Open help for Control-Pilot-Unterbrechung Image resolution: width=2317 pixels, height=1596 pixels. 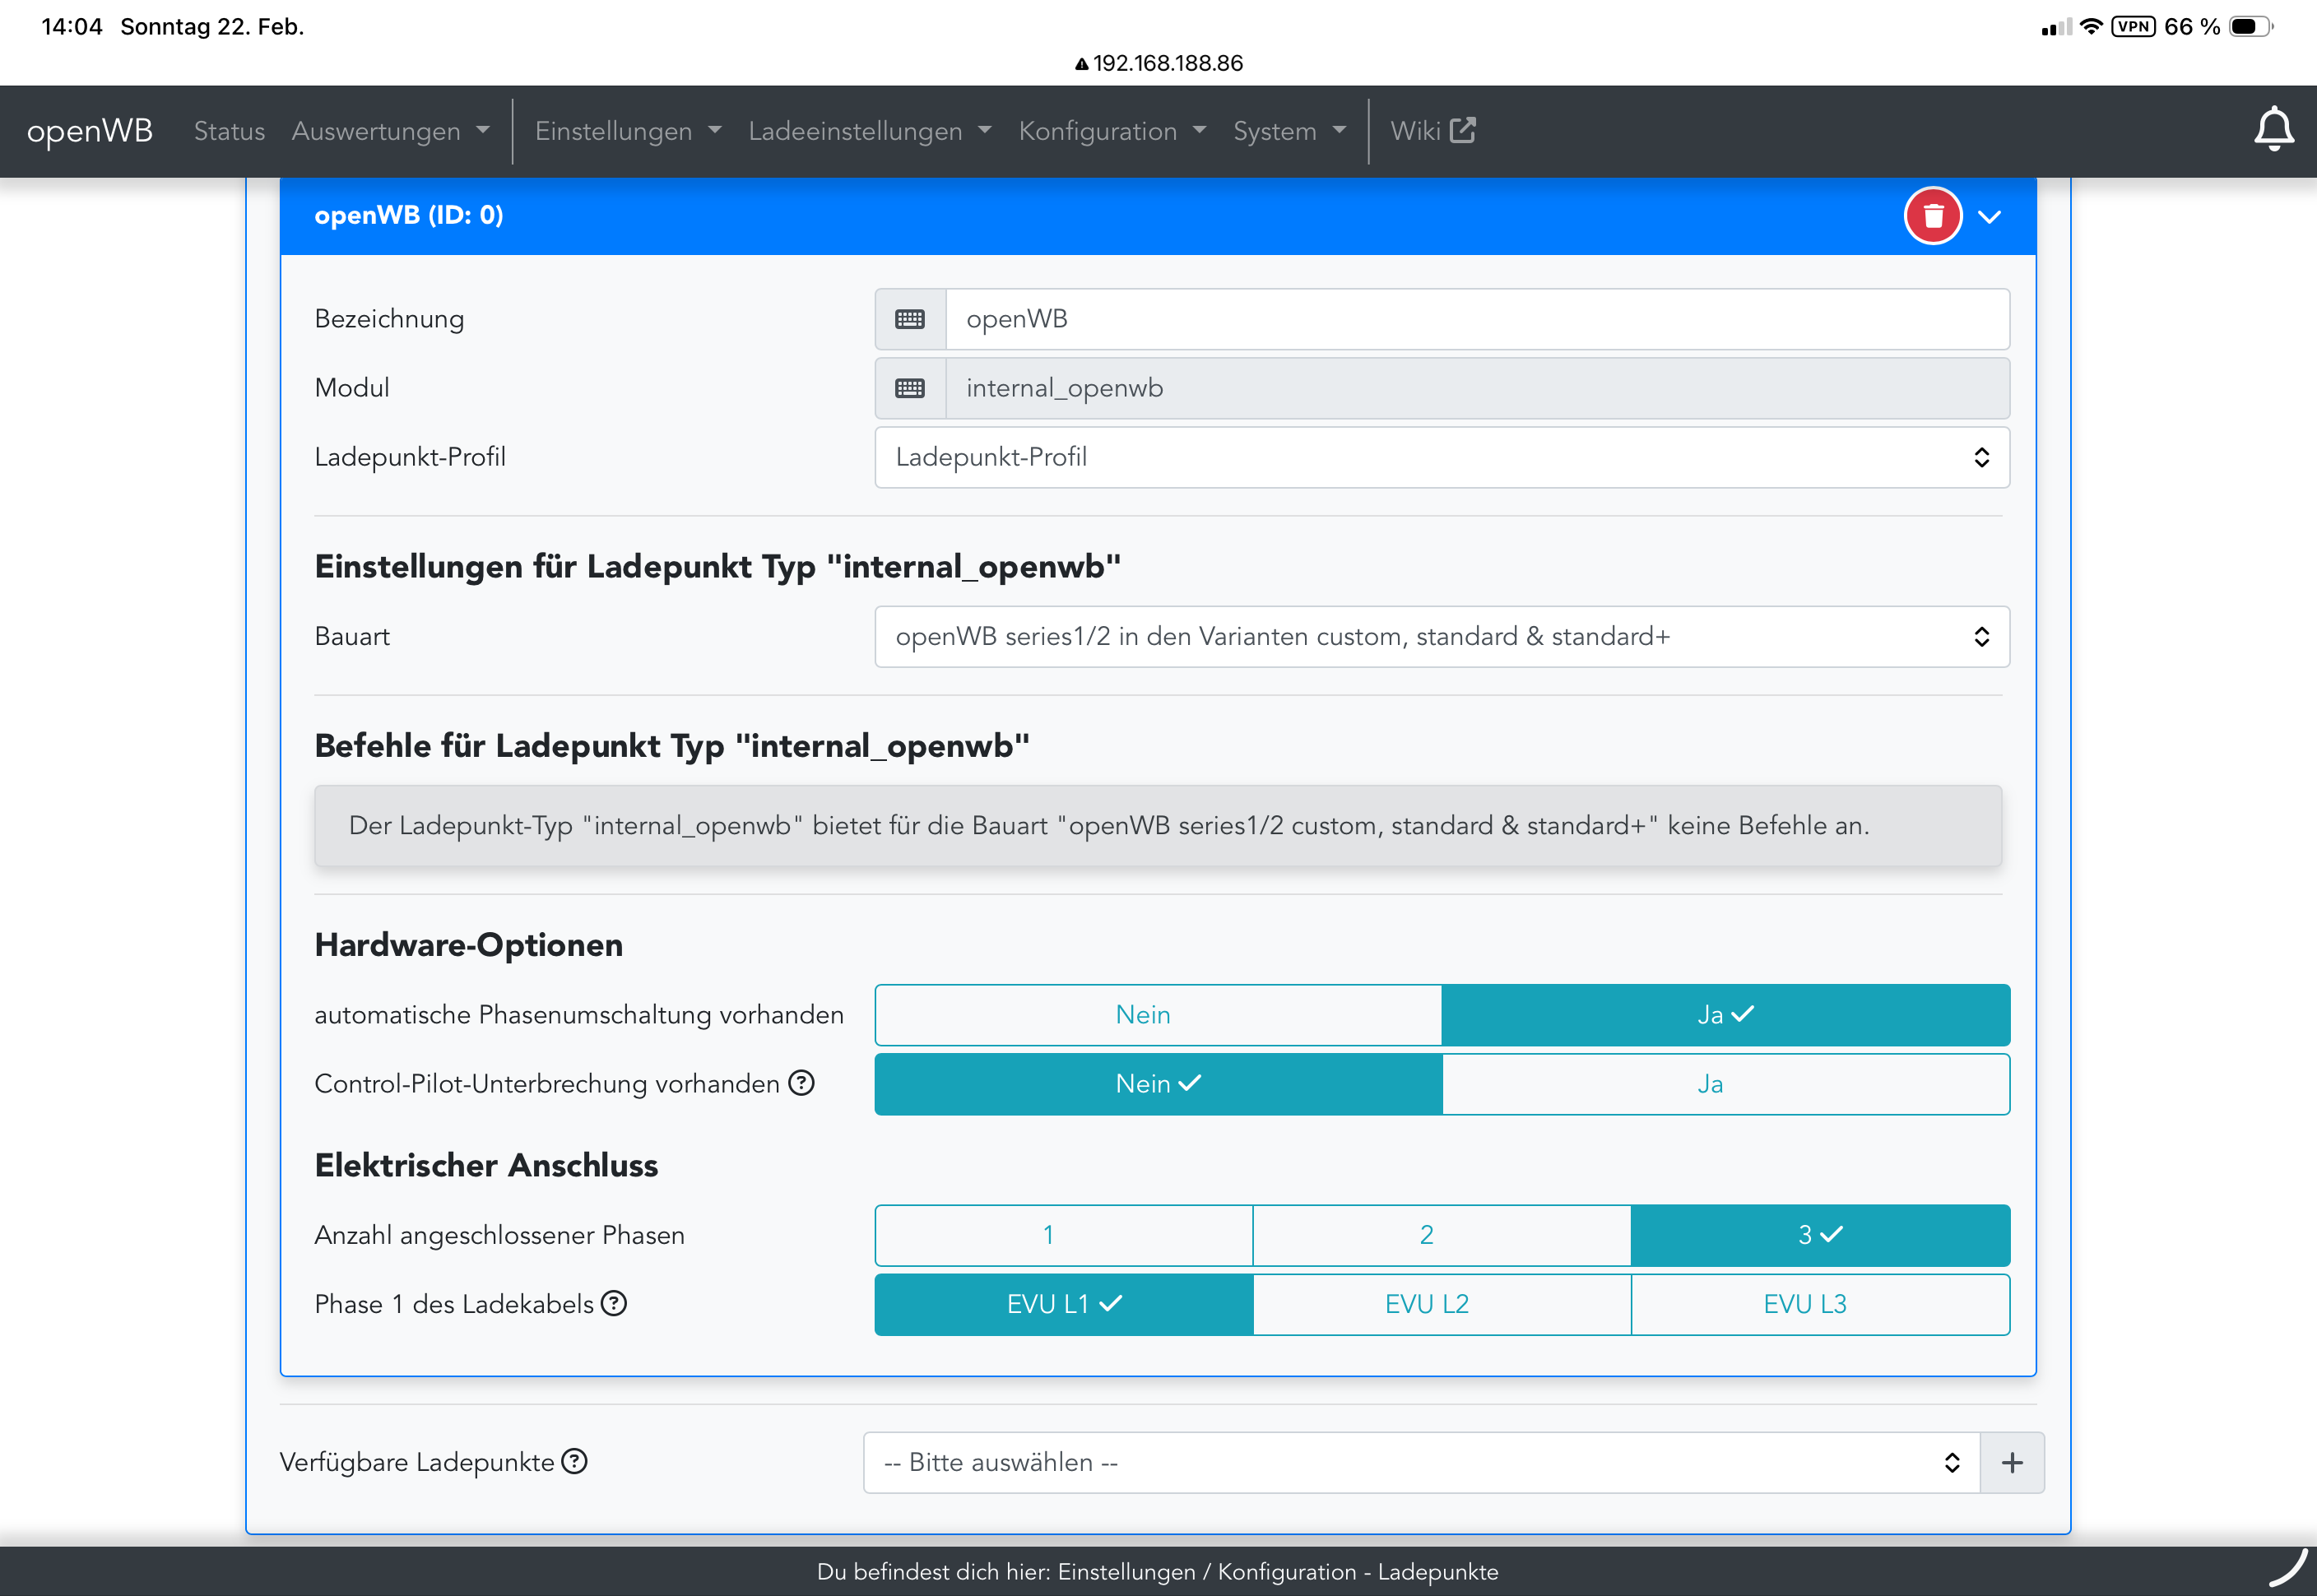tap(801, 1083)
